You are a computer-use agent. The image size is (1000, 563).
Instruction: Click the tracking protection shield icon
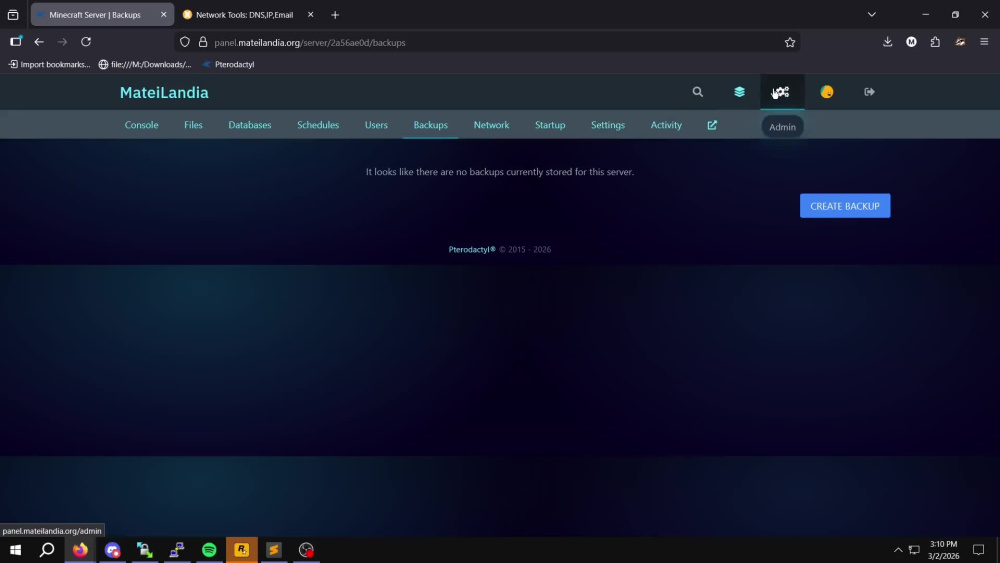click(184, 43)
